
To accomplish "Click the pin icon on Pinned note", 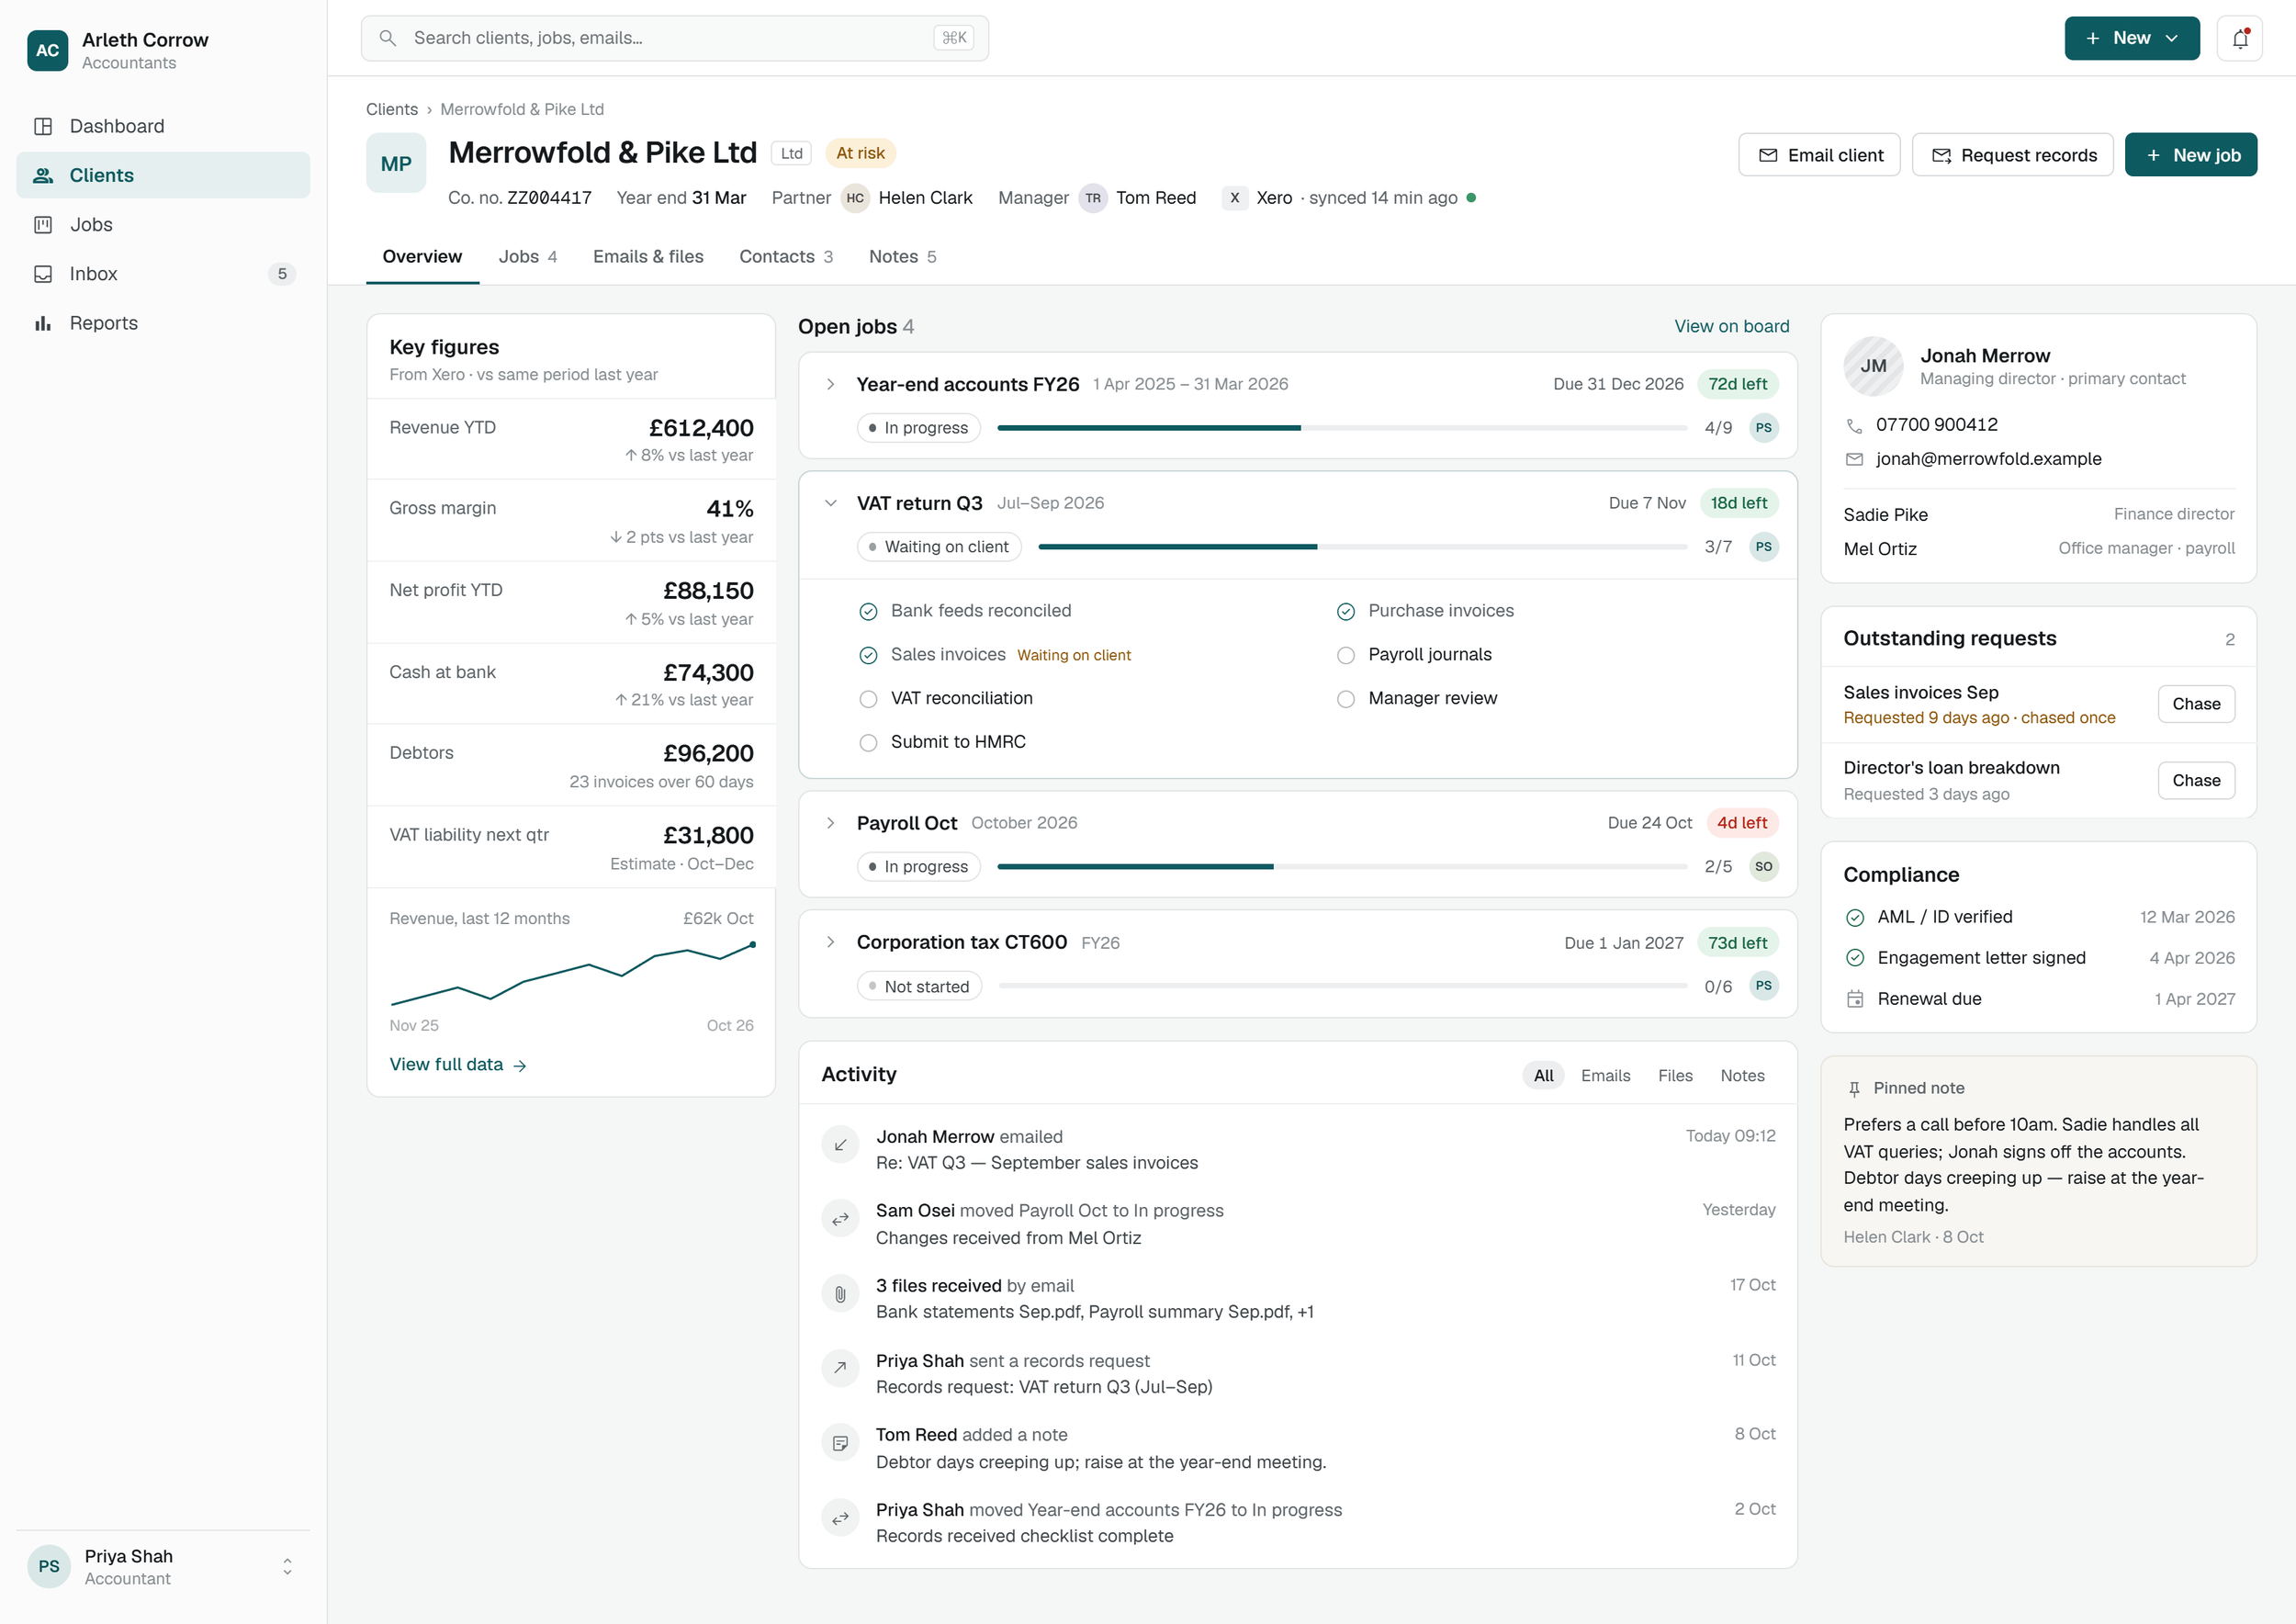I will tap(1854, 1089).
